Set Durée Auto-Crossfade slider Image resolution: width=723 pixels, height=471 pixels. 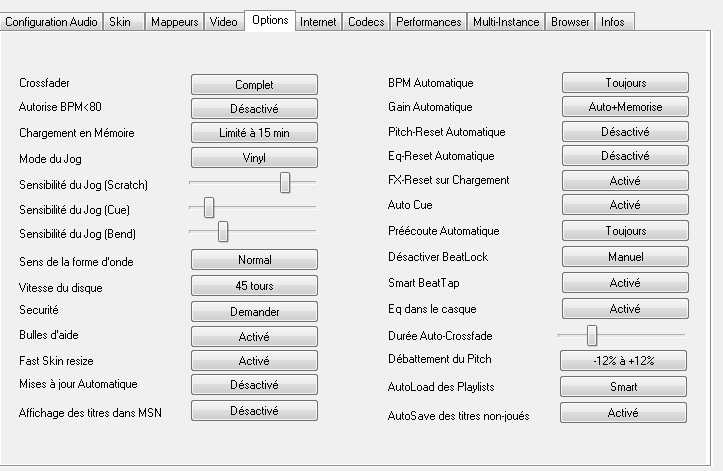592,335
